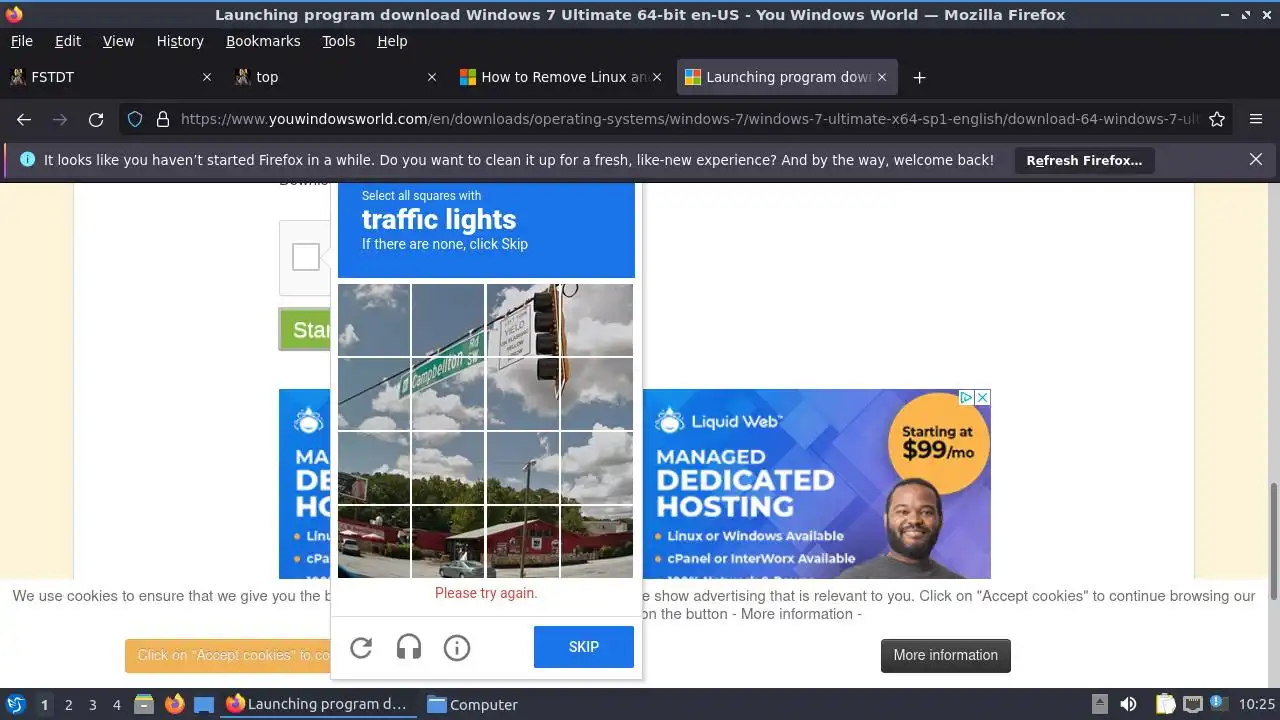The image size is (1280, 720).
Task: Open clipboard manager tray icon
Action: point(1165,704)
